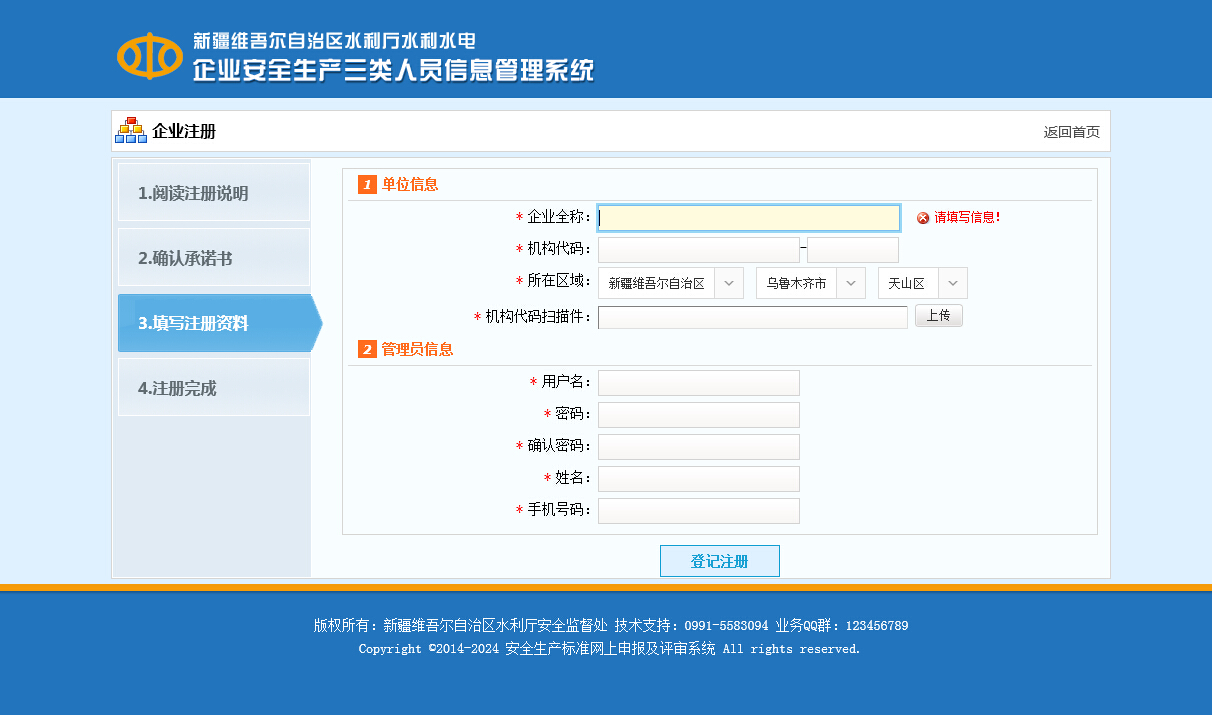
Task: Click the 企业注册 building blocks icon
Action: pos(131,131)
